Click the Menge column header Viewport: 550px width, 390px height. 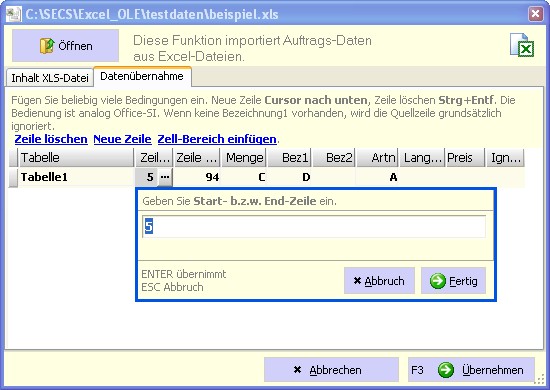coord(244,158)
